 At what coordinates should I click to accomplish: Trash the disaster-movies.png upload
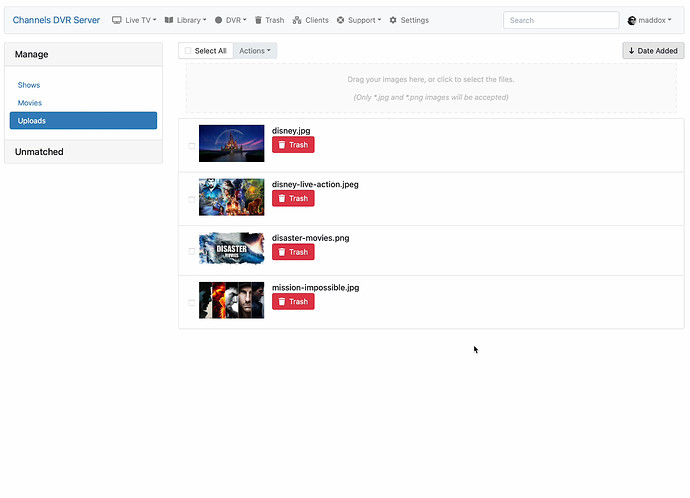click(x=293, y=252)
